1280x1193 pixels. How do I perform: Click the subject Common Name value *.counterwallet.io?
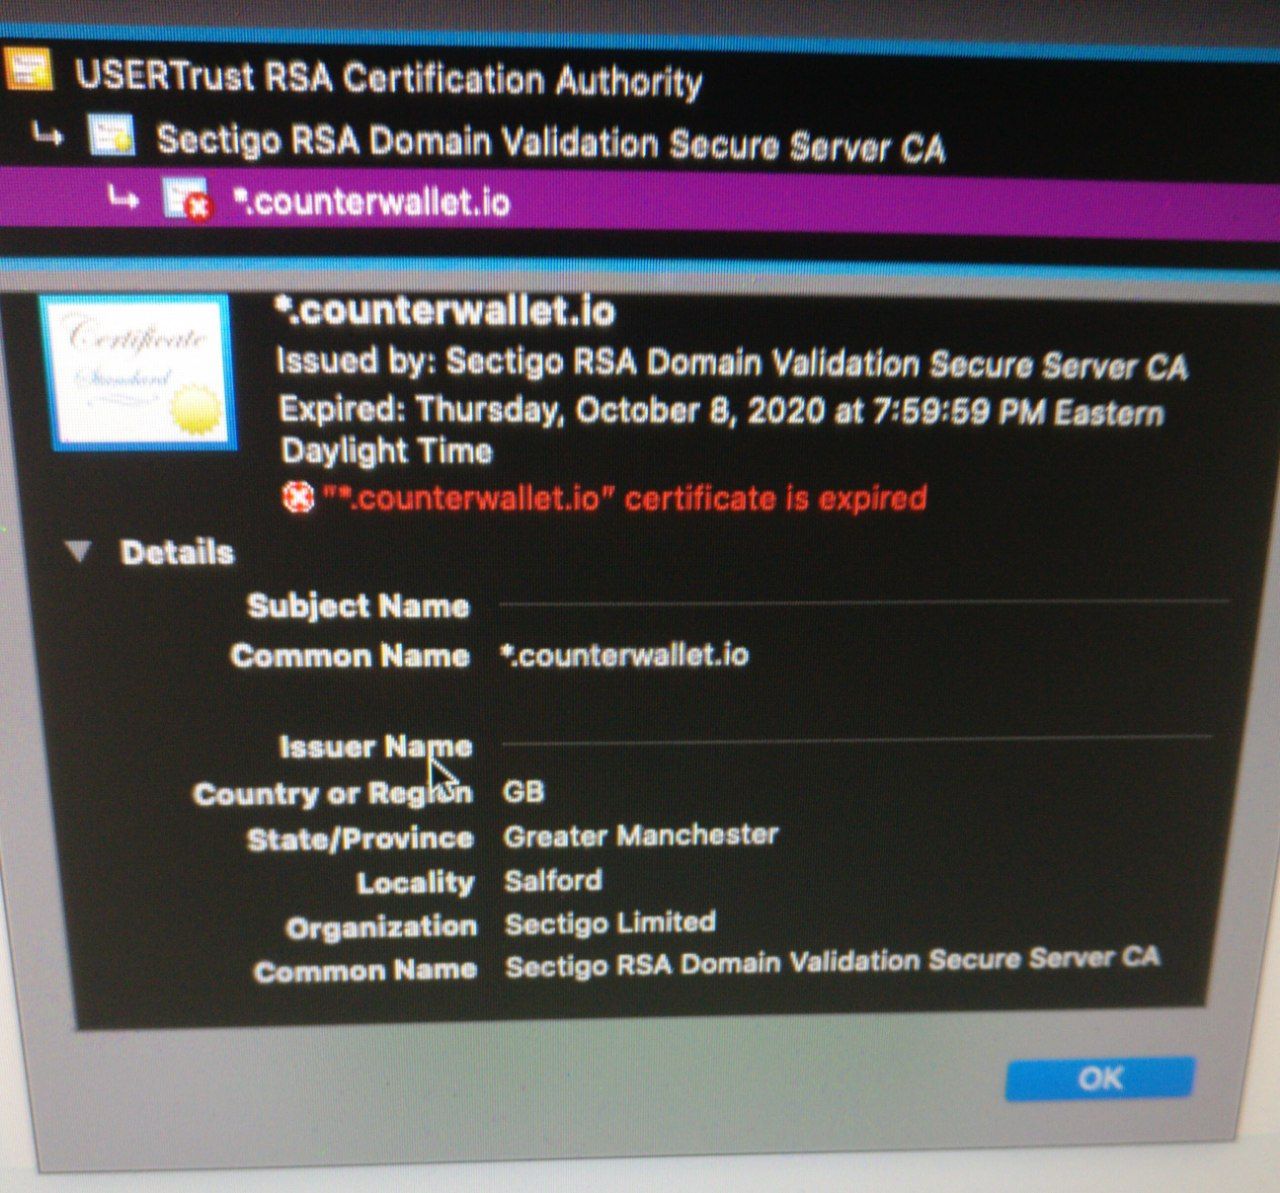pos(624,655)
